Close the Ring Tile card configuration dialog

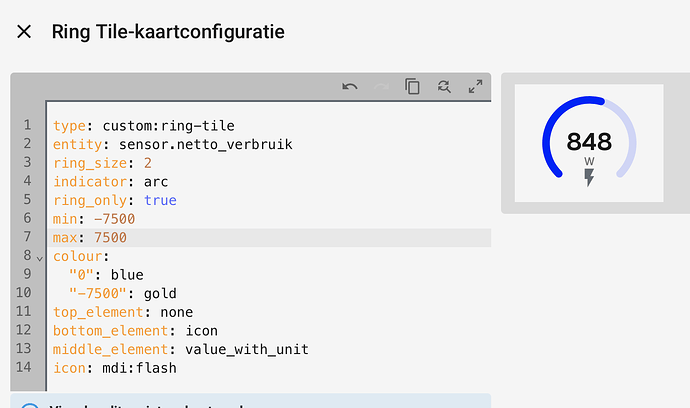24,31
